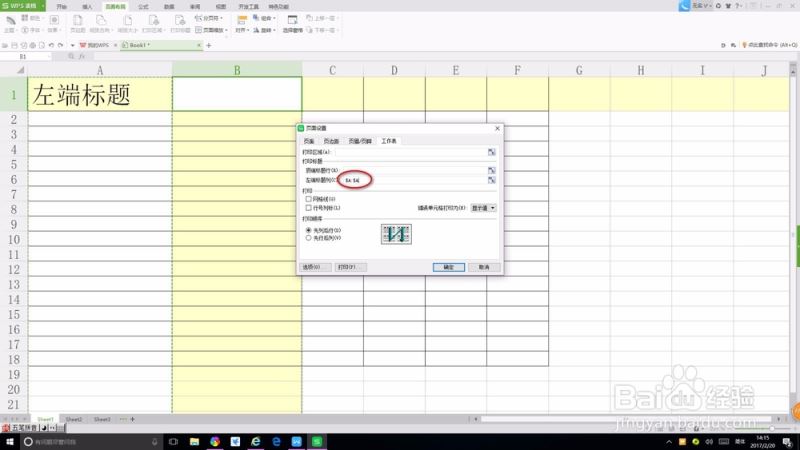Open File Explorer from taskbar
The image size is (800, 450).
pyautogui.click(x=194, y=441)
